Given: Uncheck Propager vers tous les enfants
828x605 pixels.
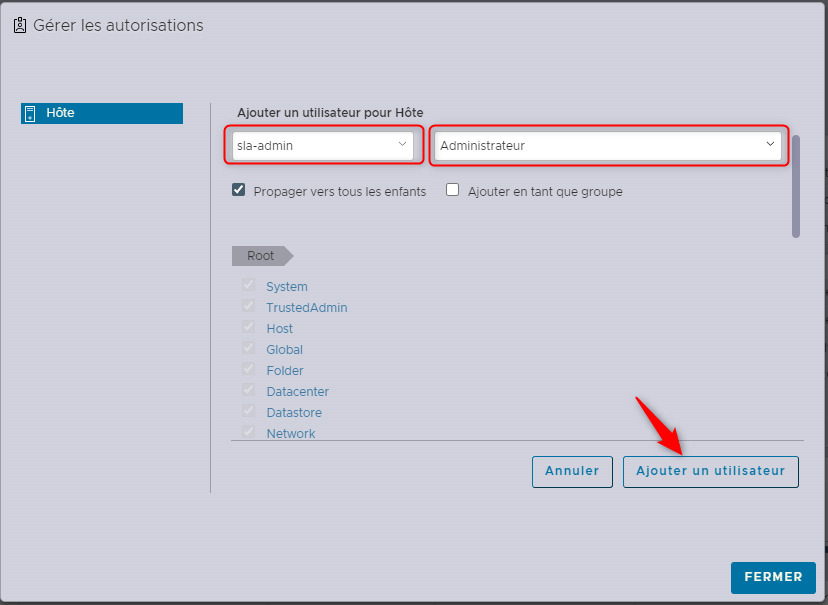Looking at the screenshot, I should (x=239, y=190).
